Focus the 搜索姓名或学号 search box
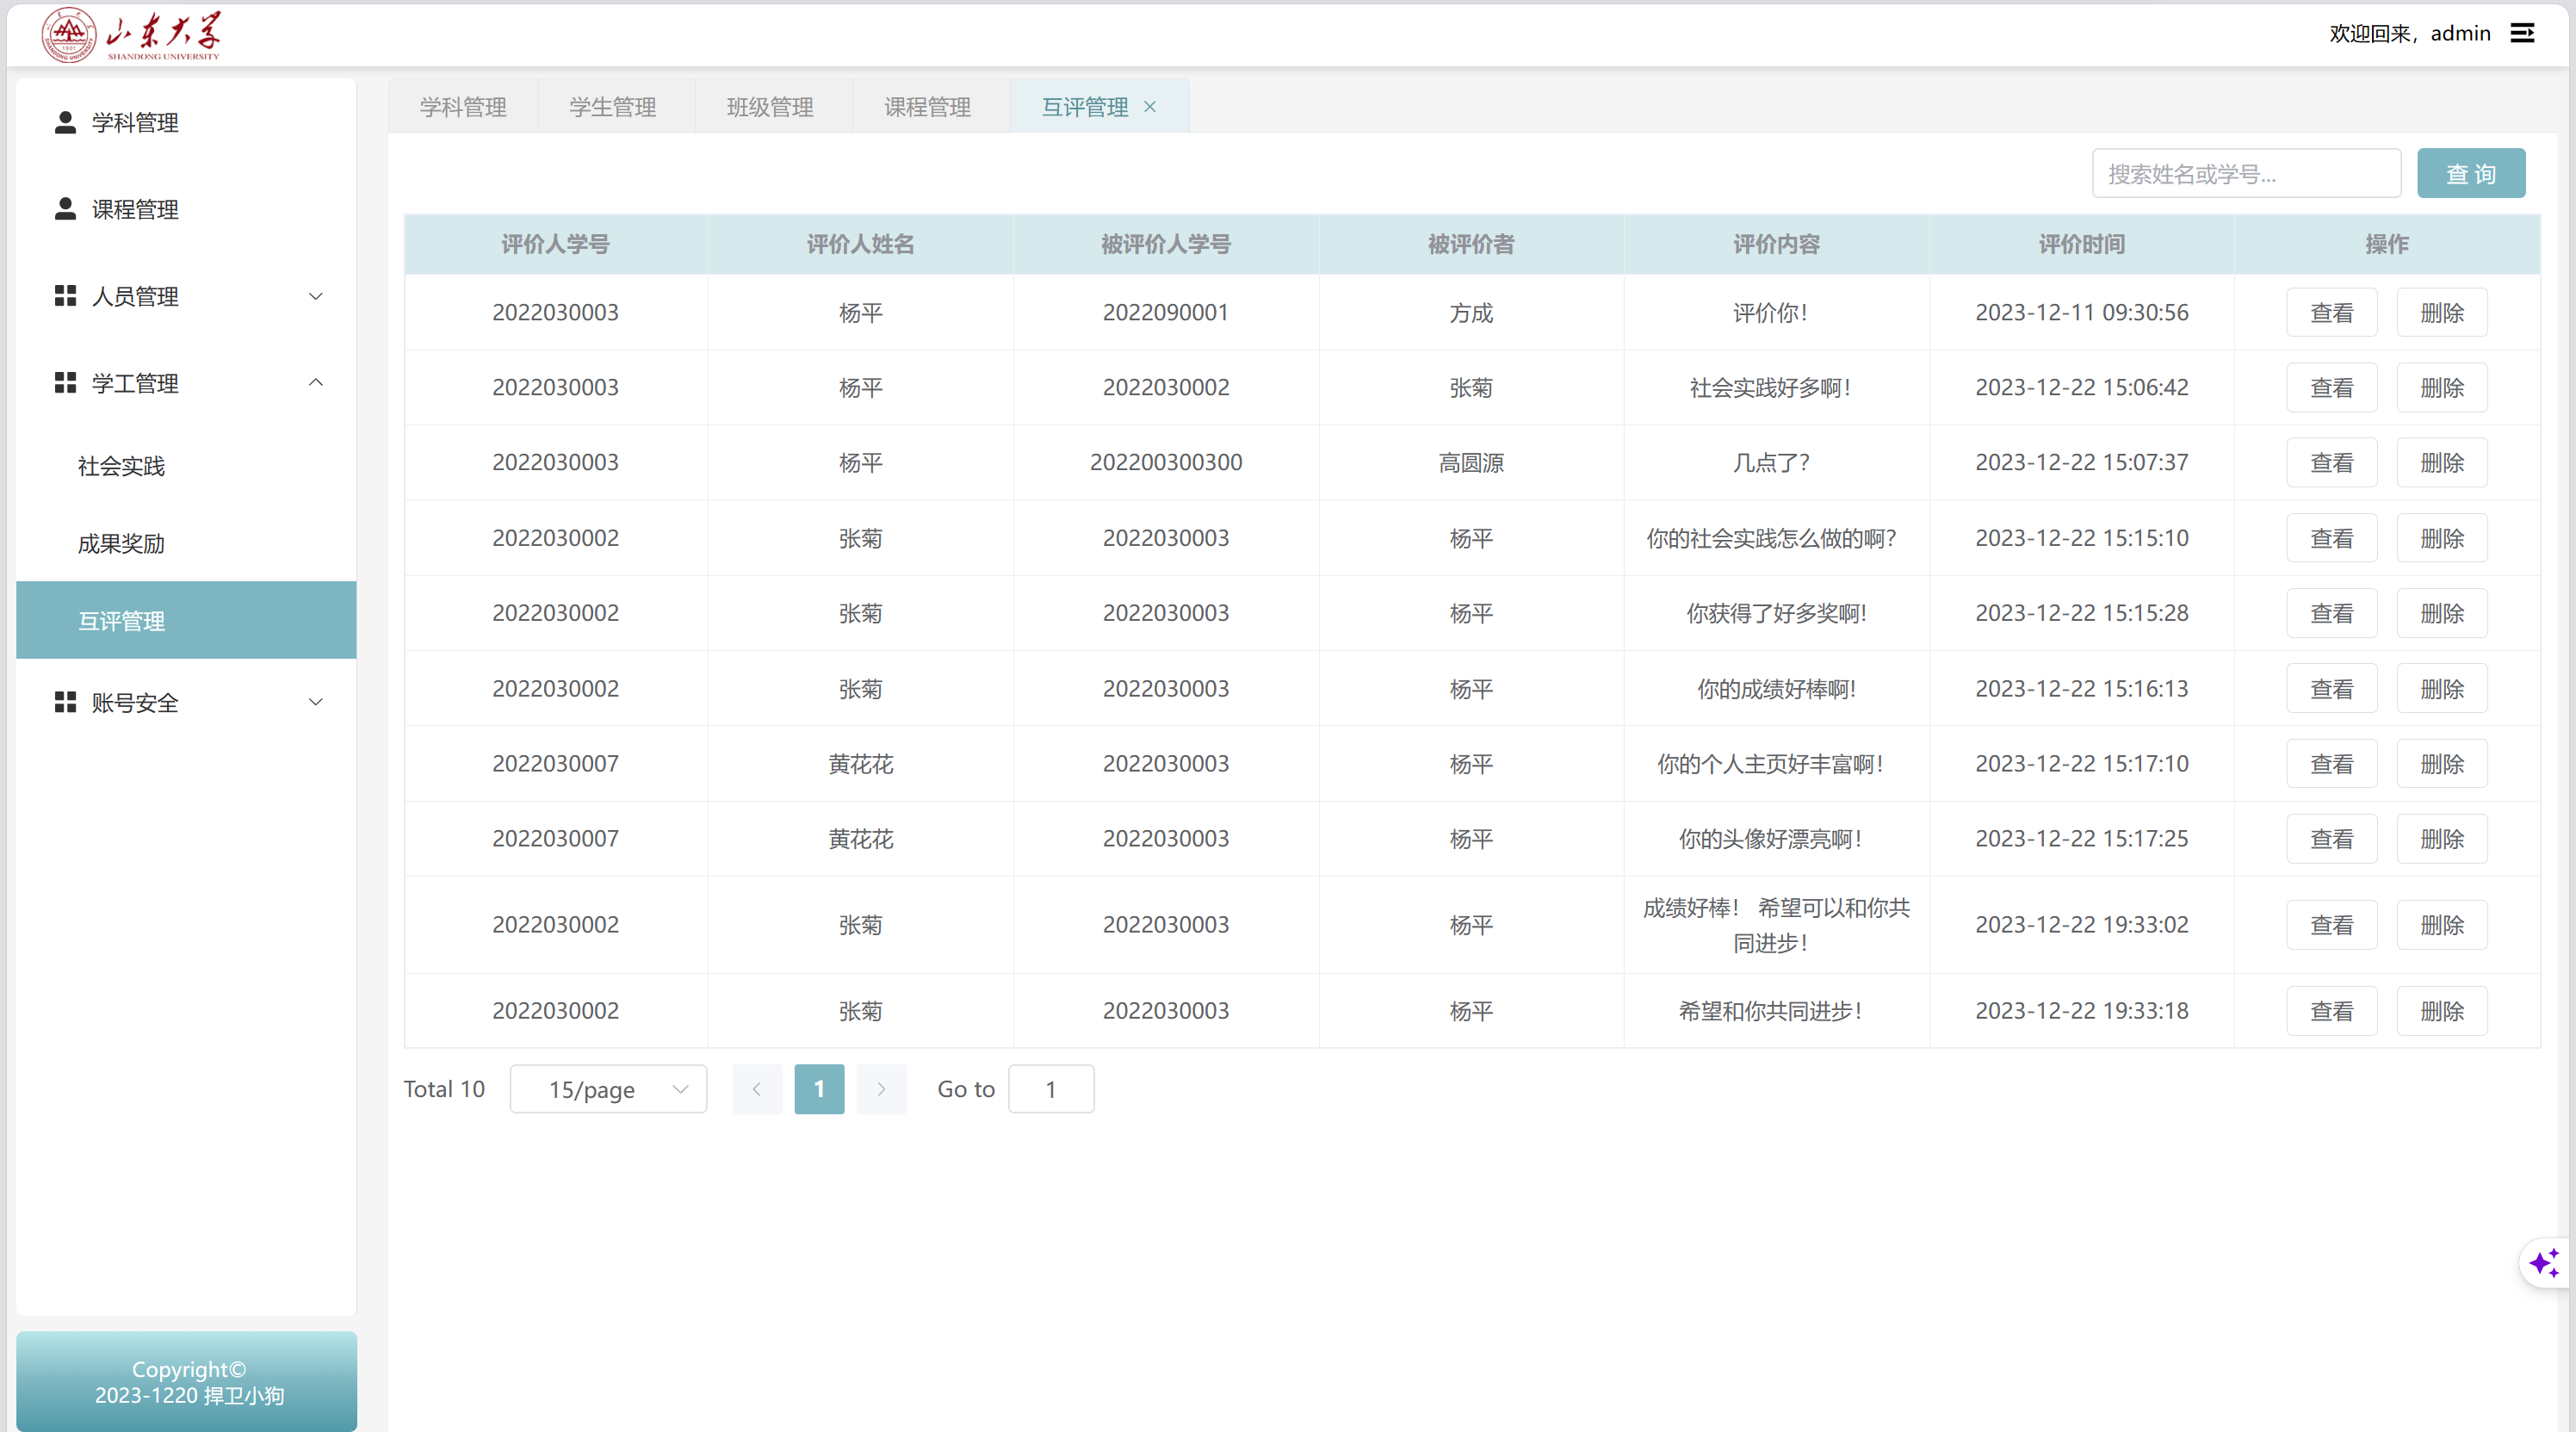Image resolution: width=2576 pixels, height=1432 pixels. point(2246,174)
